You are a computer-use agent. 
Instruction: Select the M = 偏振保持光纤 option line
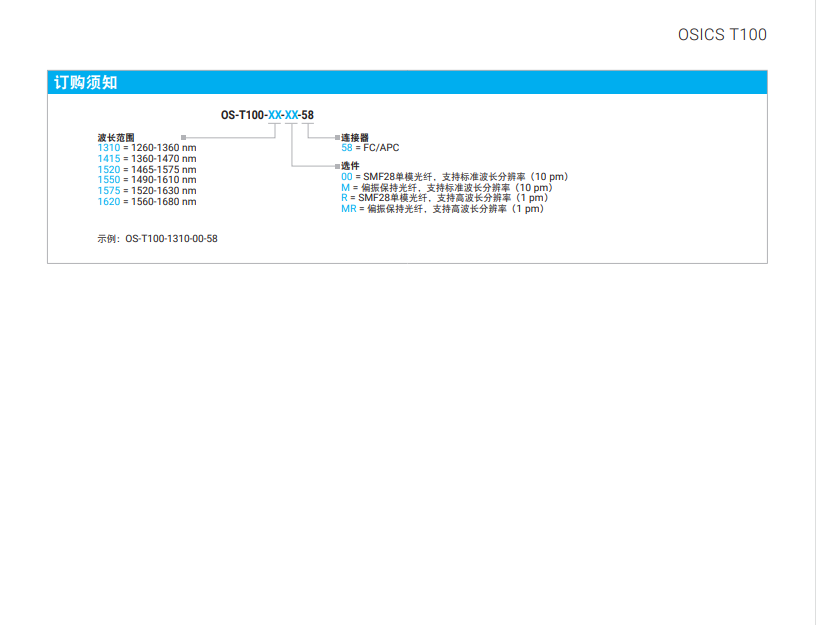(x=447, y=188)
